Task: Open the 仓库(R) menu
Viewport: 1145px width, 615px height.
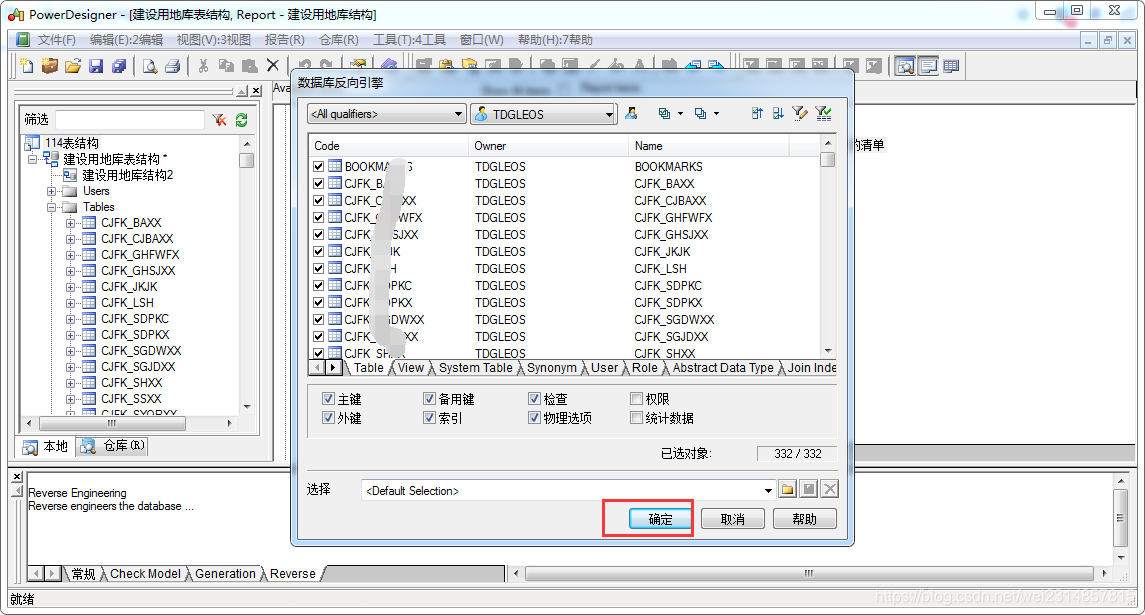Action: tap(339, 39)
